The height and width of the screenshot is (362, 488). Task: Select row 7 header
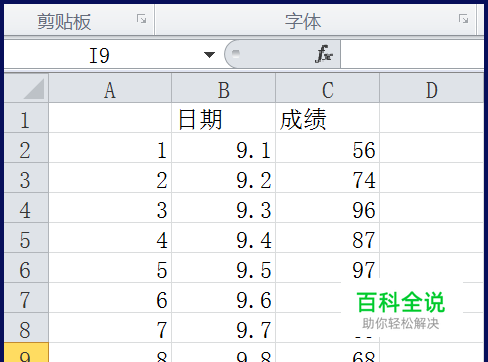coord(27,298)
